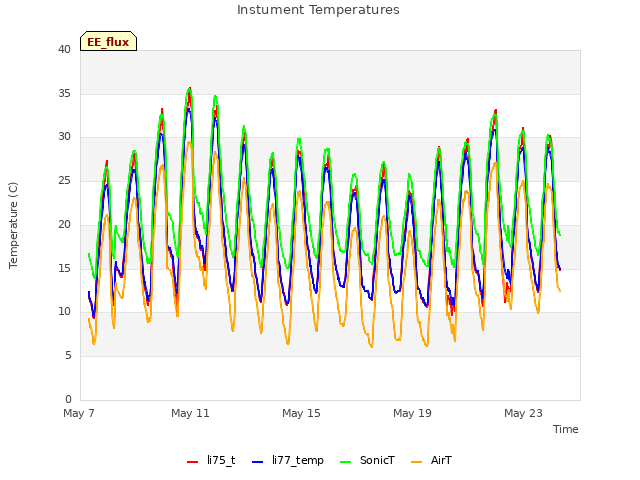Click the 15 y-axis tick value
Screen dimensions: 640x480
pos(64,268)
